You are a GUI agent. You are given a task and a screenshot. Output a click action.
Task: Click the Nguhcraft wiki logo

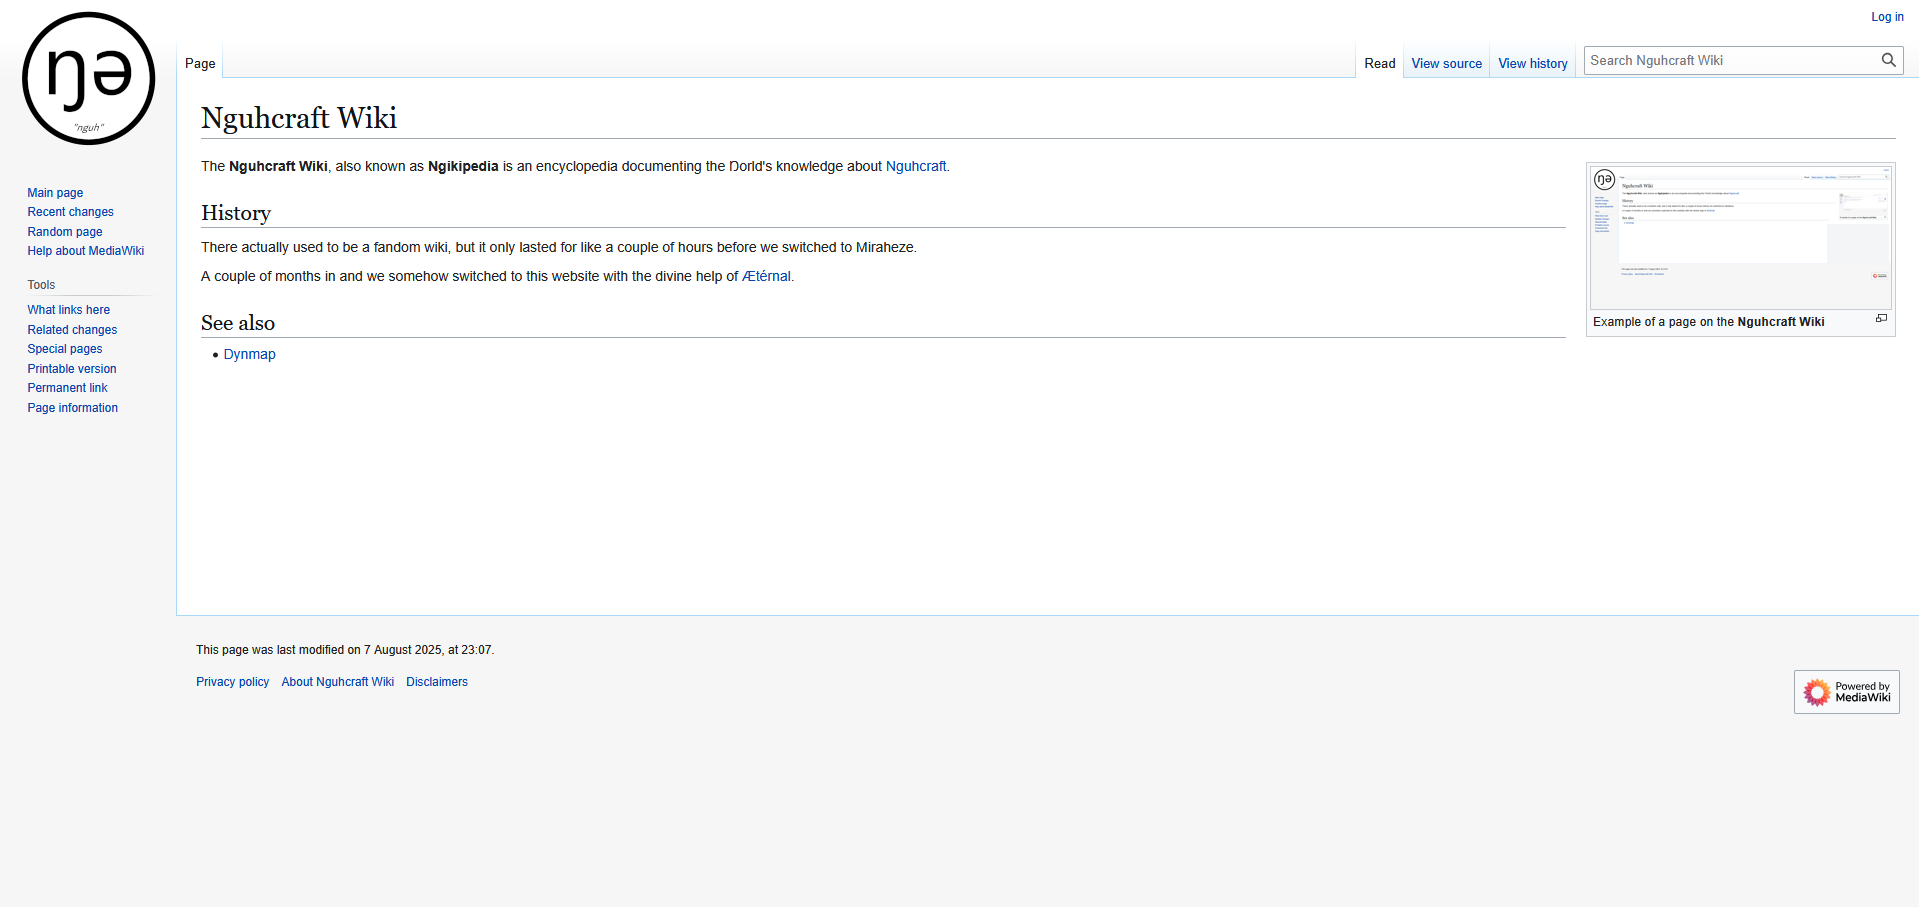pos(88,79)
